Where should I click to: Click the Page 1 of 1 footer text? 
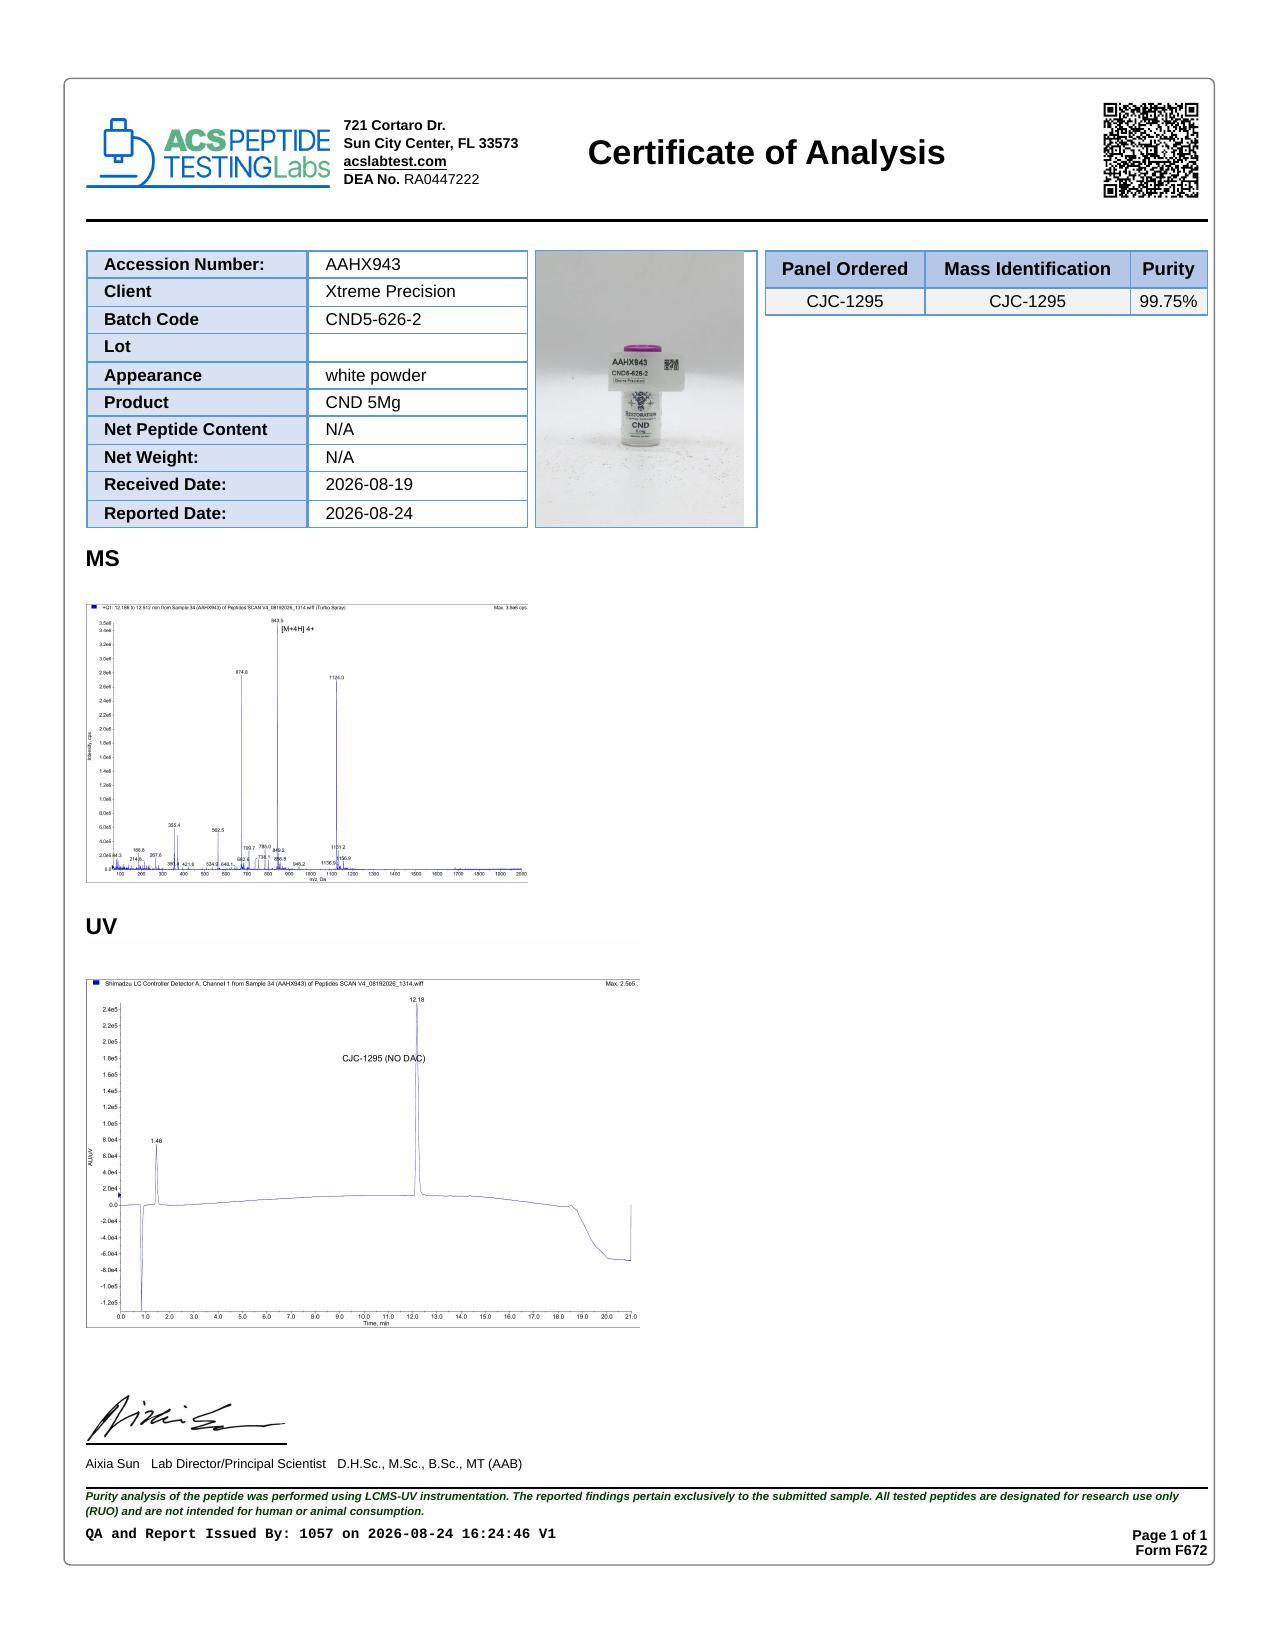[1169, 1535]
